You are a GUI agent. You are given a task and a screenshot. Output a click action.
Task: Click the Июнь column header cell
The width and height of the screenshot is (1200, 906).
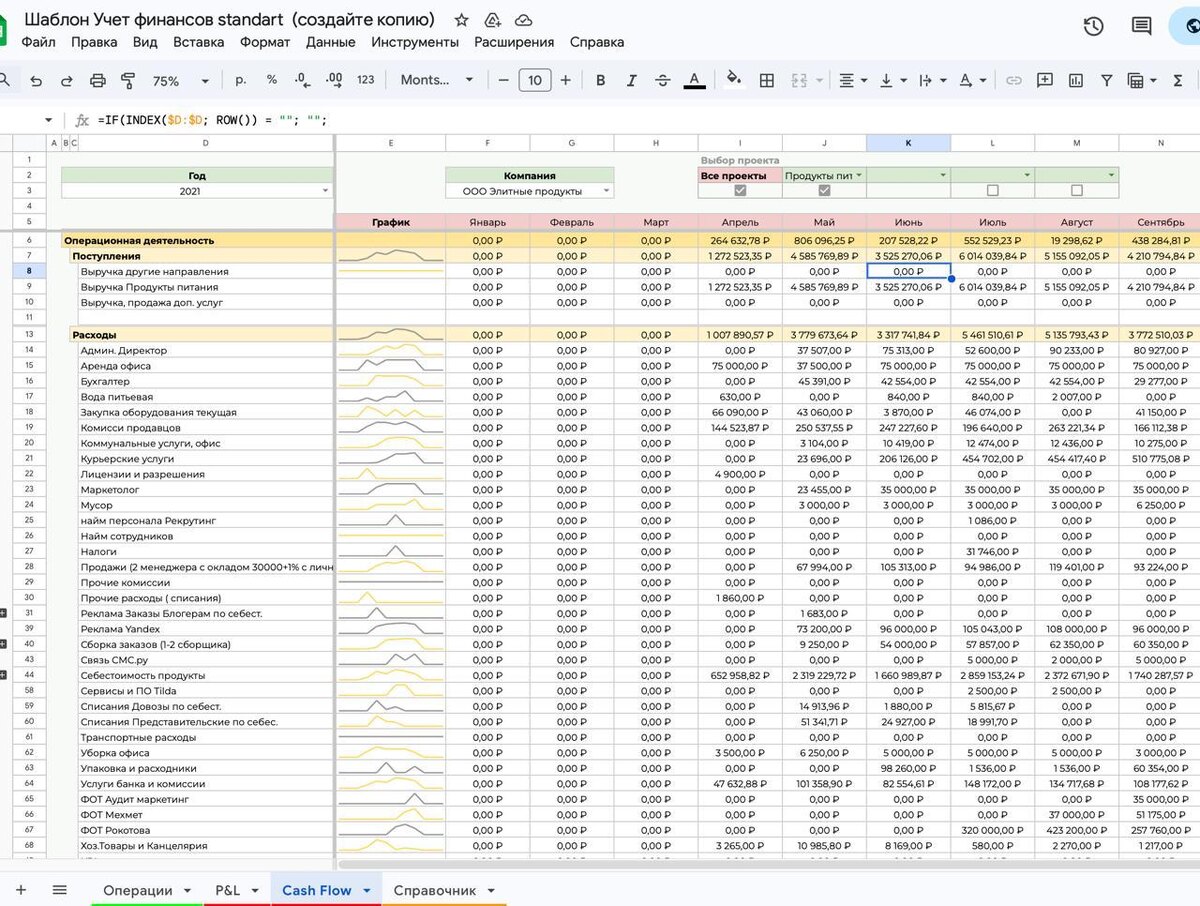tap(908, 222)
